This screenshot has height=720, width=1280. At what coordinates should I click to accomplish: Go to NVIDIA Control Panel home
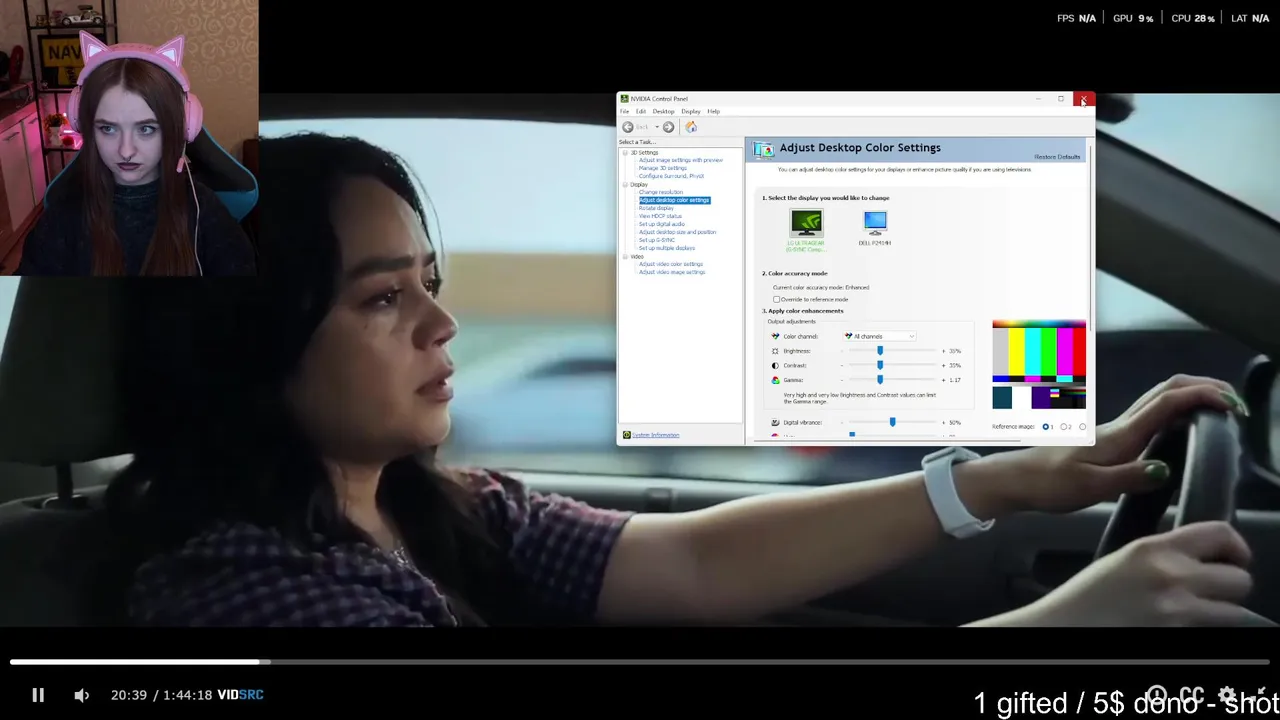click(691, 127)
